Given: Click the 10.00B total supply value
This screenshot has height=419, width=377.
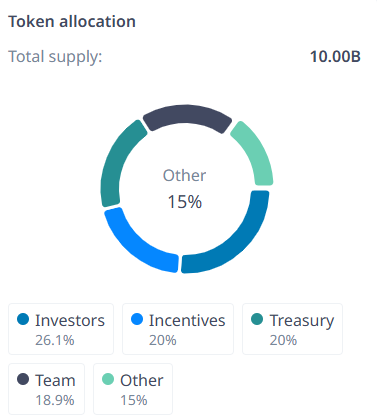Looking at the screenshot, I should click(x=335, y=56).
